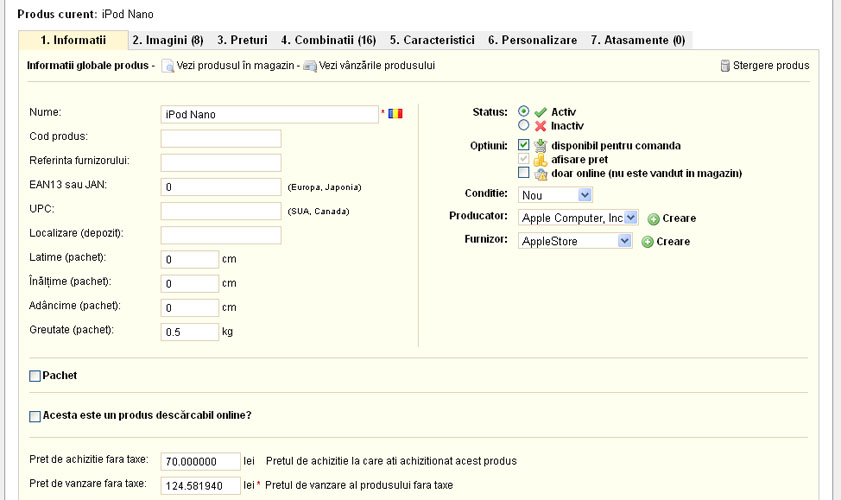The width and height of the screenshot is (841, 500).
Task: Click the EAN13 sau JAN input field
Action: [x=221, y=187]
